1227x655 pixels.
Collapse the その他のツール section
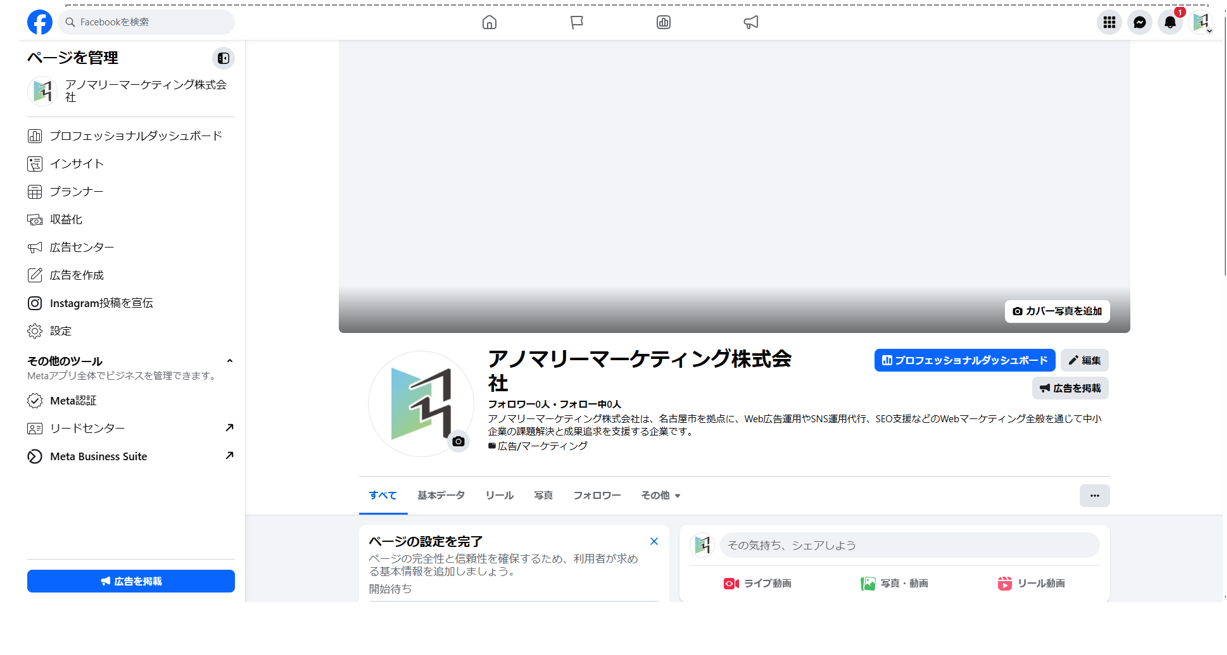tap(229, 361)
